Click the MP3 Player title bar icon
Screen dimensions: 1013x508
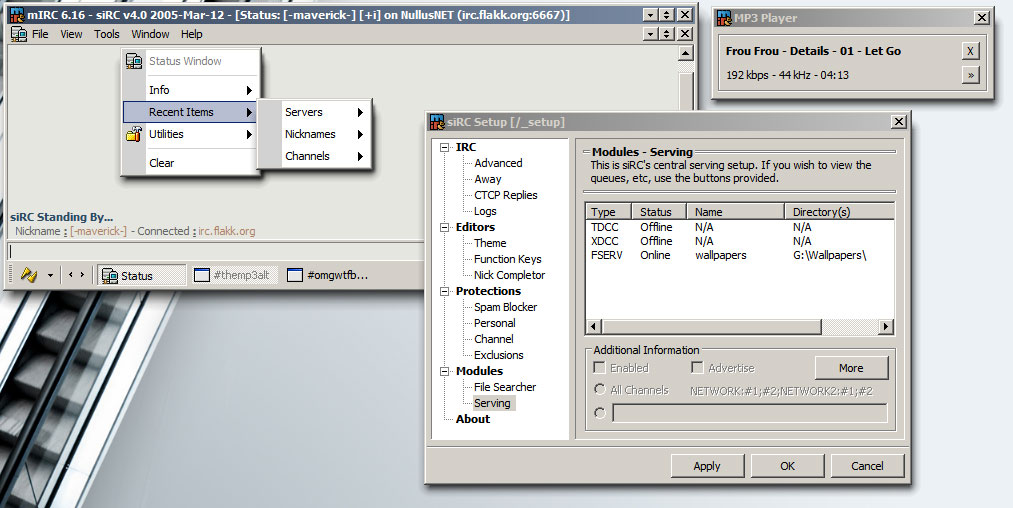(724, 18)
